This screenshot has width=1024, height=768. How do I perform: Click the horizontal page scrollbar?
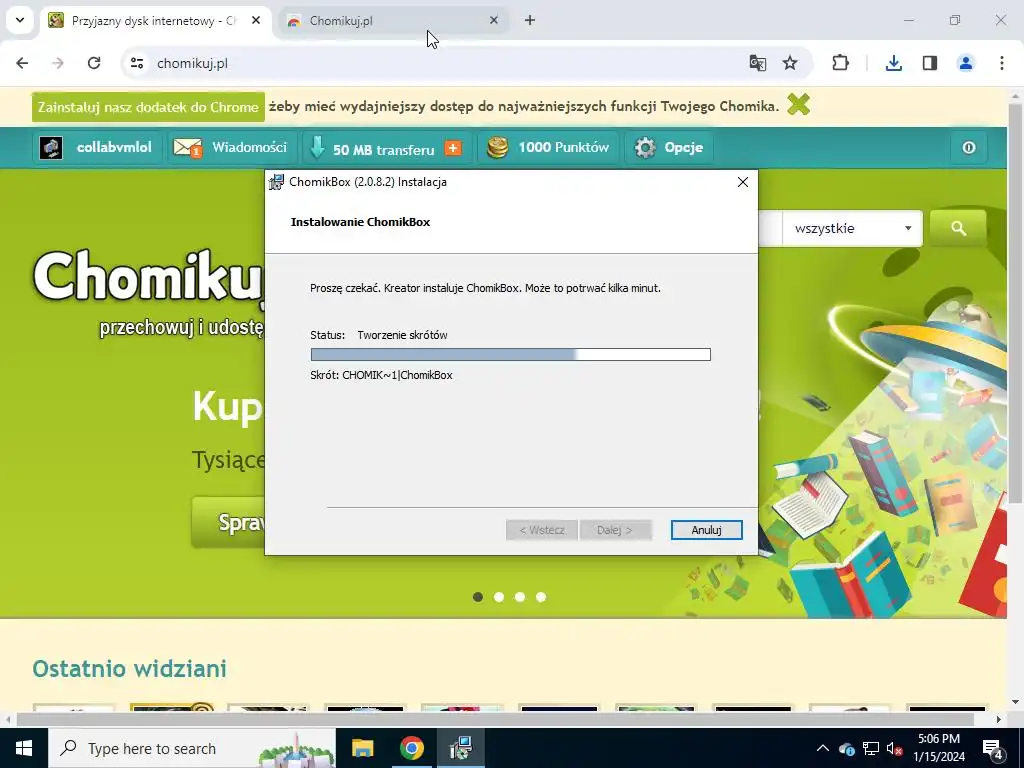point(495,719)
